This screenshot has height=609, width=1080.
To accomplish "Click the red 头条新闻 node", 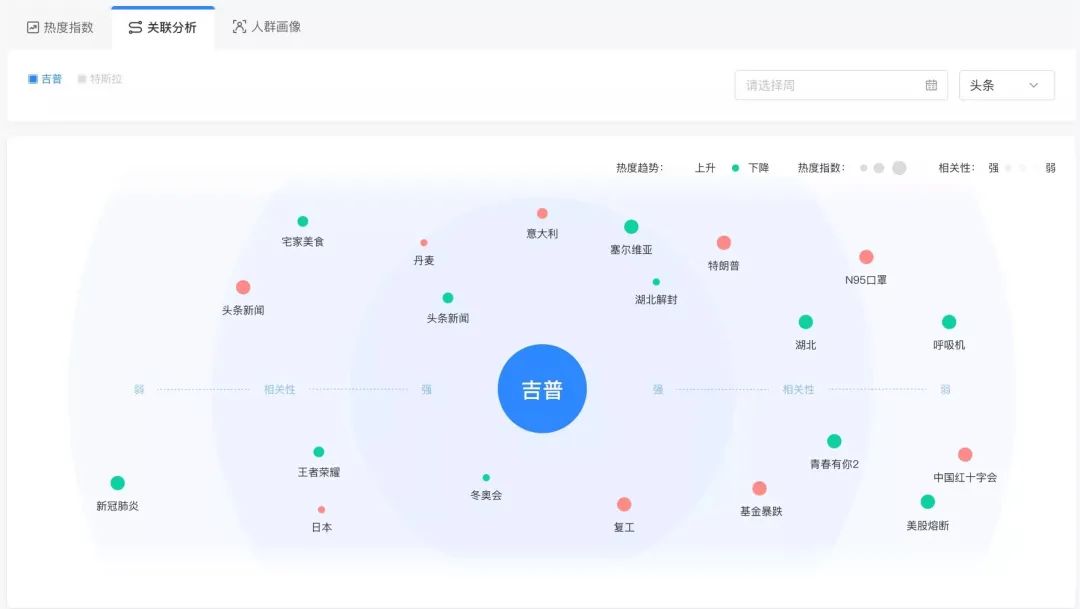I will click(x=243, y=287).
